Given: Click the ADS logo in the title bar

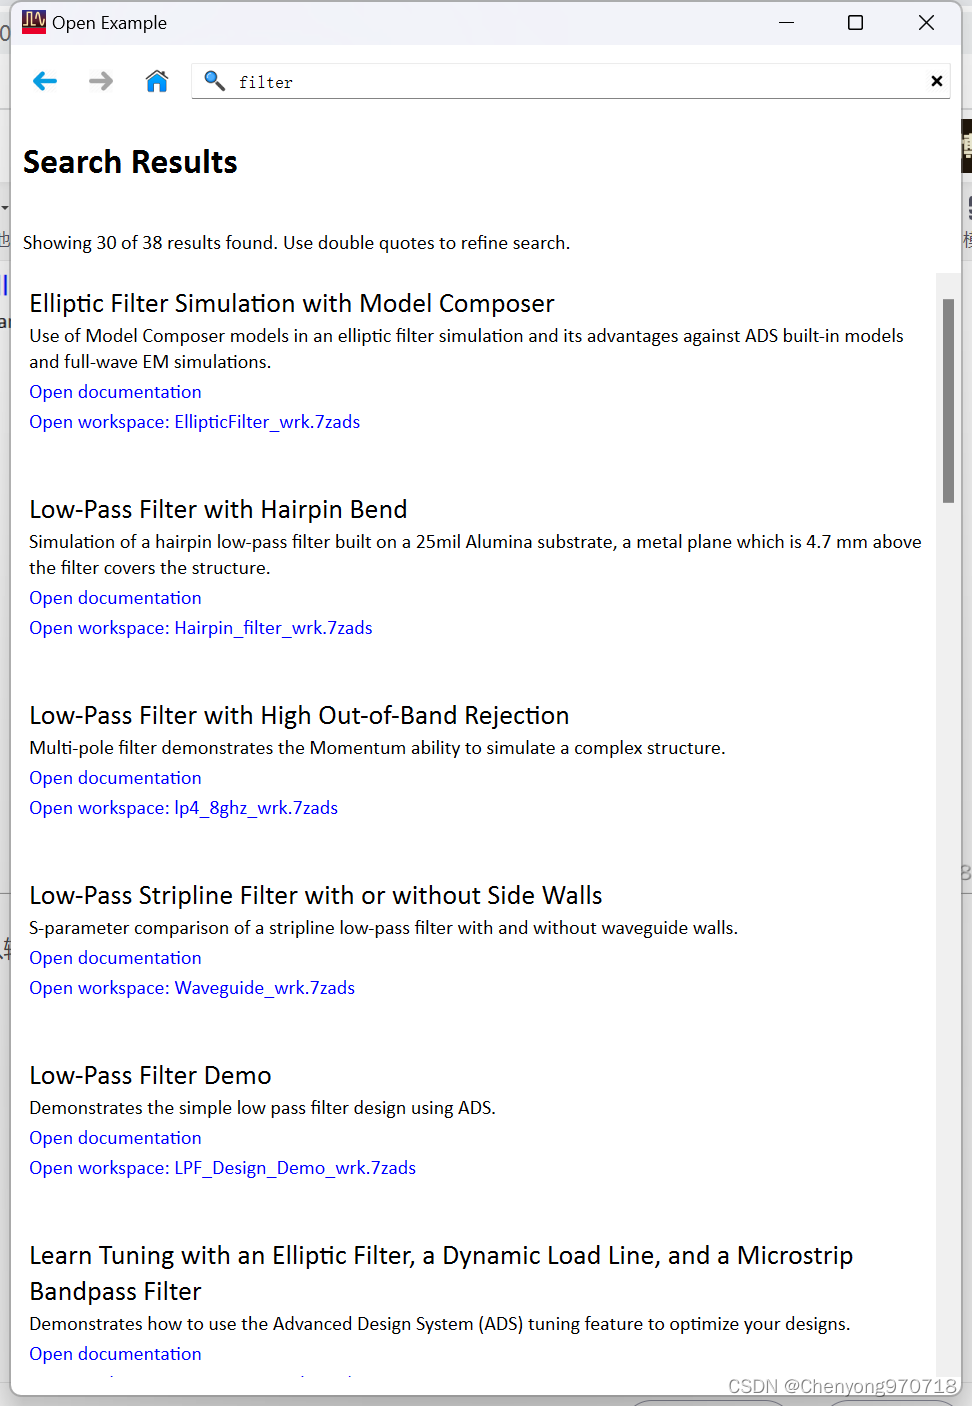Looking at the screenshot, I should tap(32, 21).
